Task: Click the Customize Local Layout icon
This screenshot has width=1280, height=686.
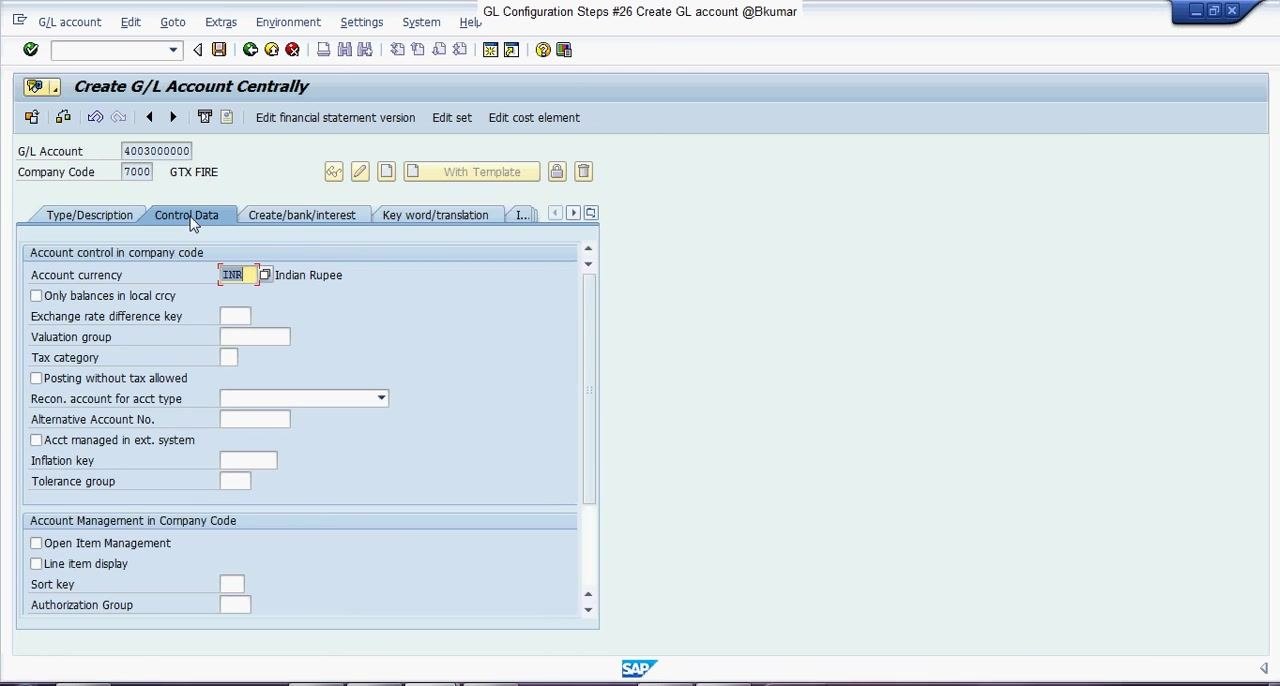Action: pyautogui.click(x=564, y=50)
